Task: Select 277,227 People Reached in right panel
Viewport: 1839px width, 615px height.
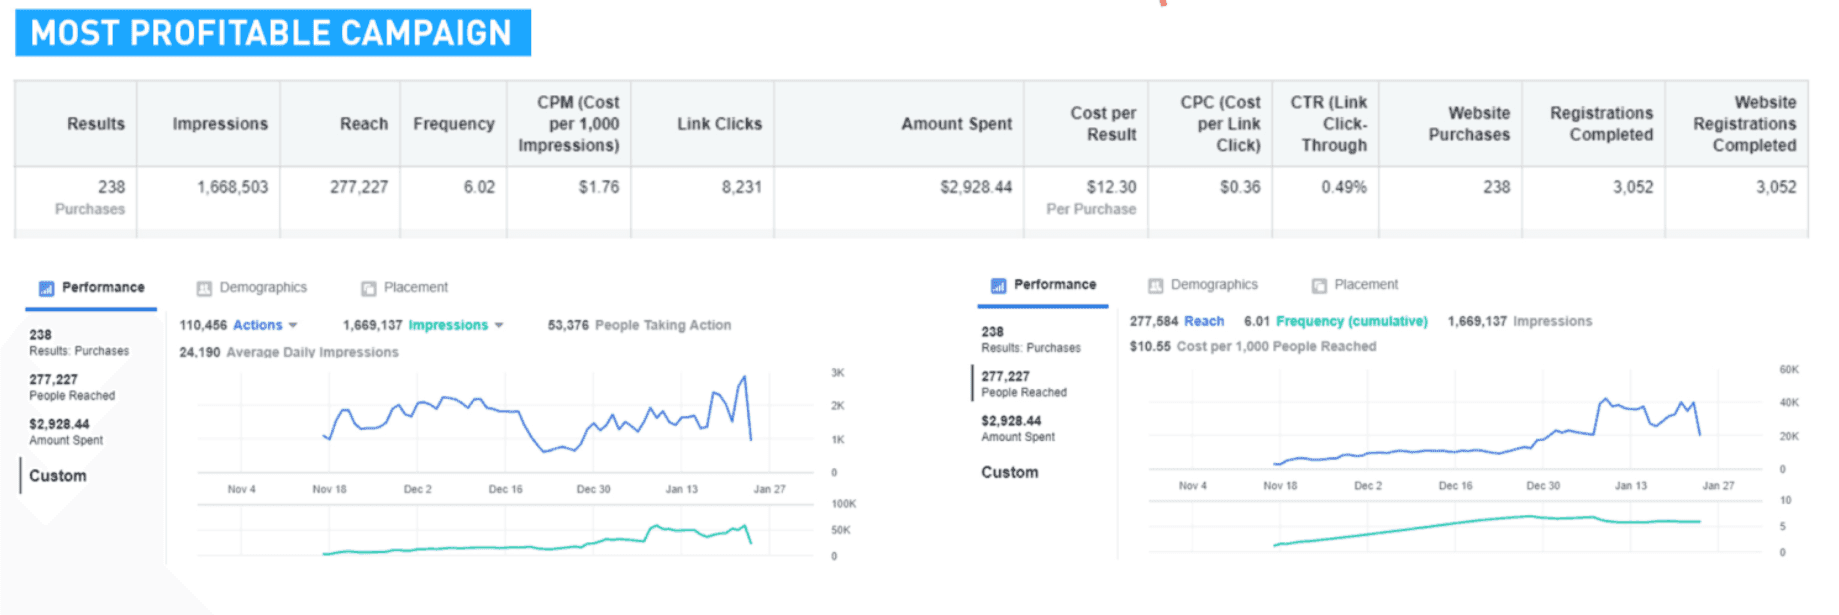Action: (x=1024, y=384)
